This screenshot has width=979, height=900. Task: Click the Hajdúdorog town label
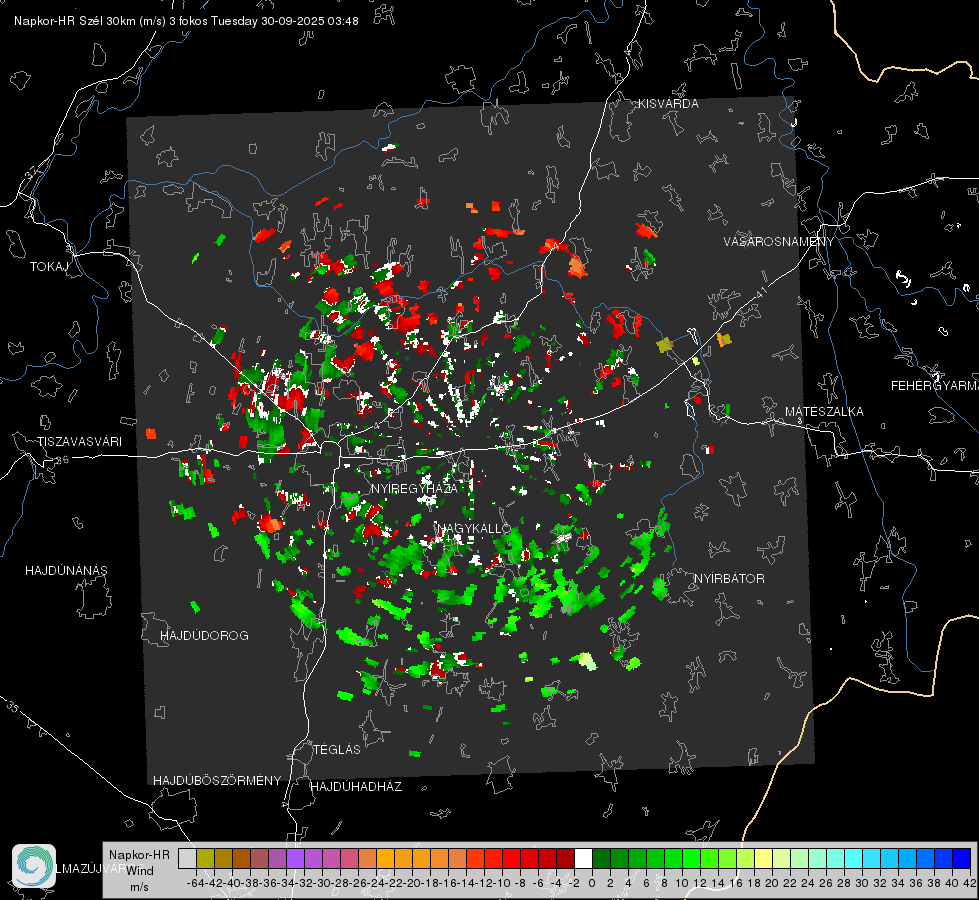point(204,636)
